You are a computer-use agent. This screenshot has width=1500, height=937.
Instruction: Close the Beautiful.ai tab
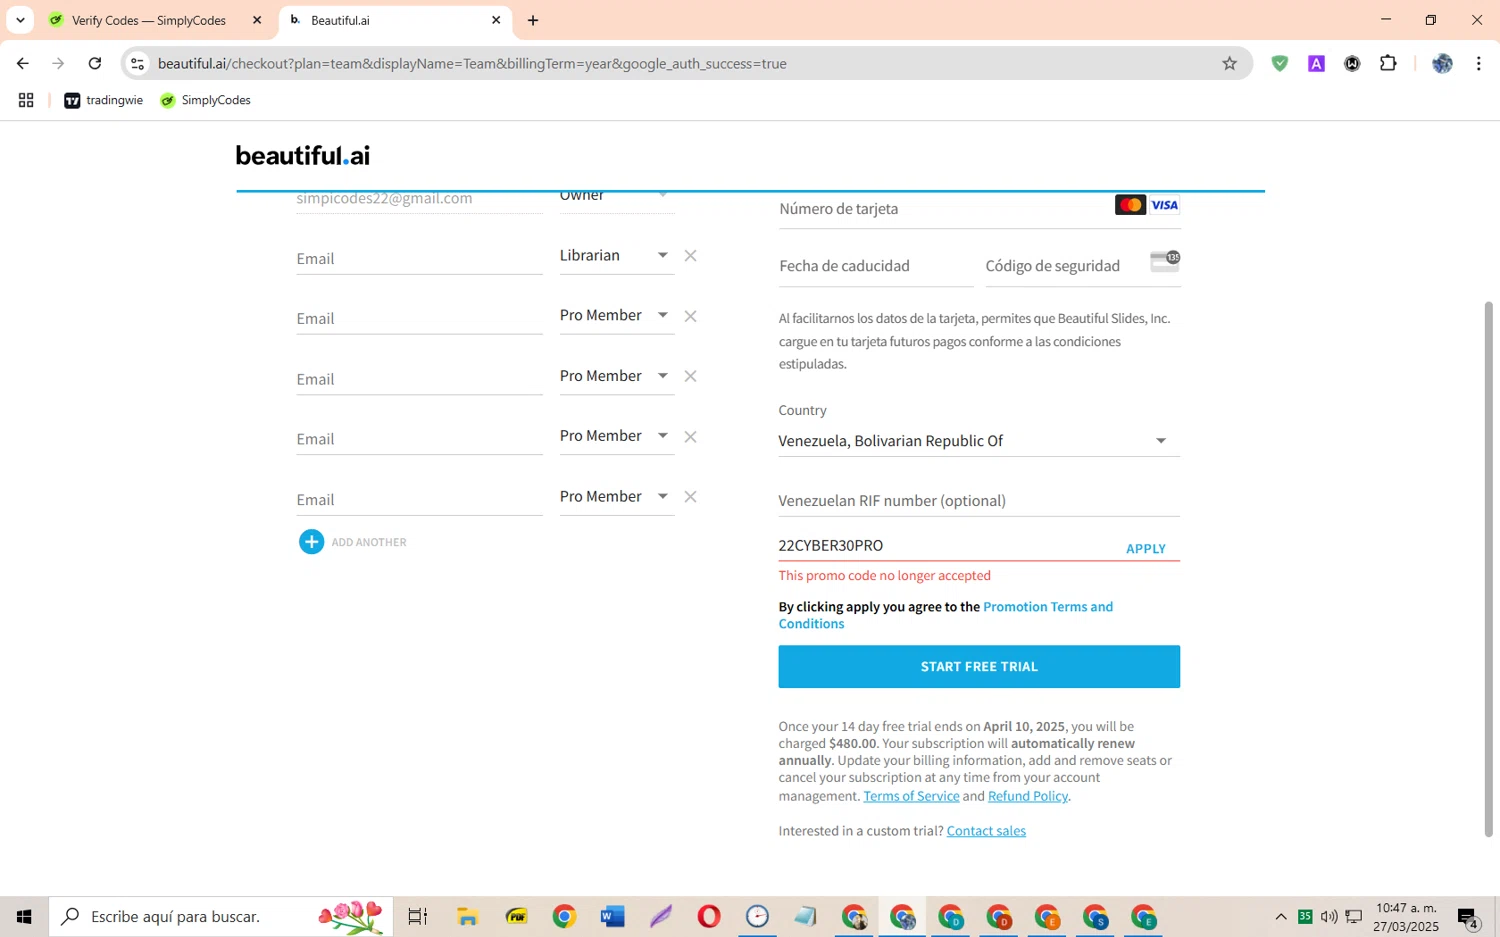tap(496, 20)
